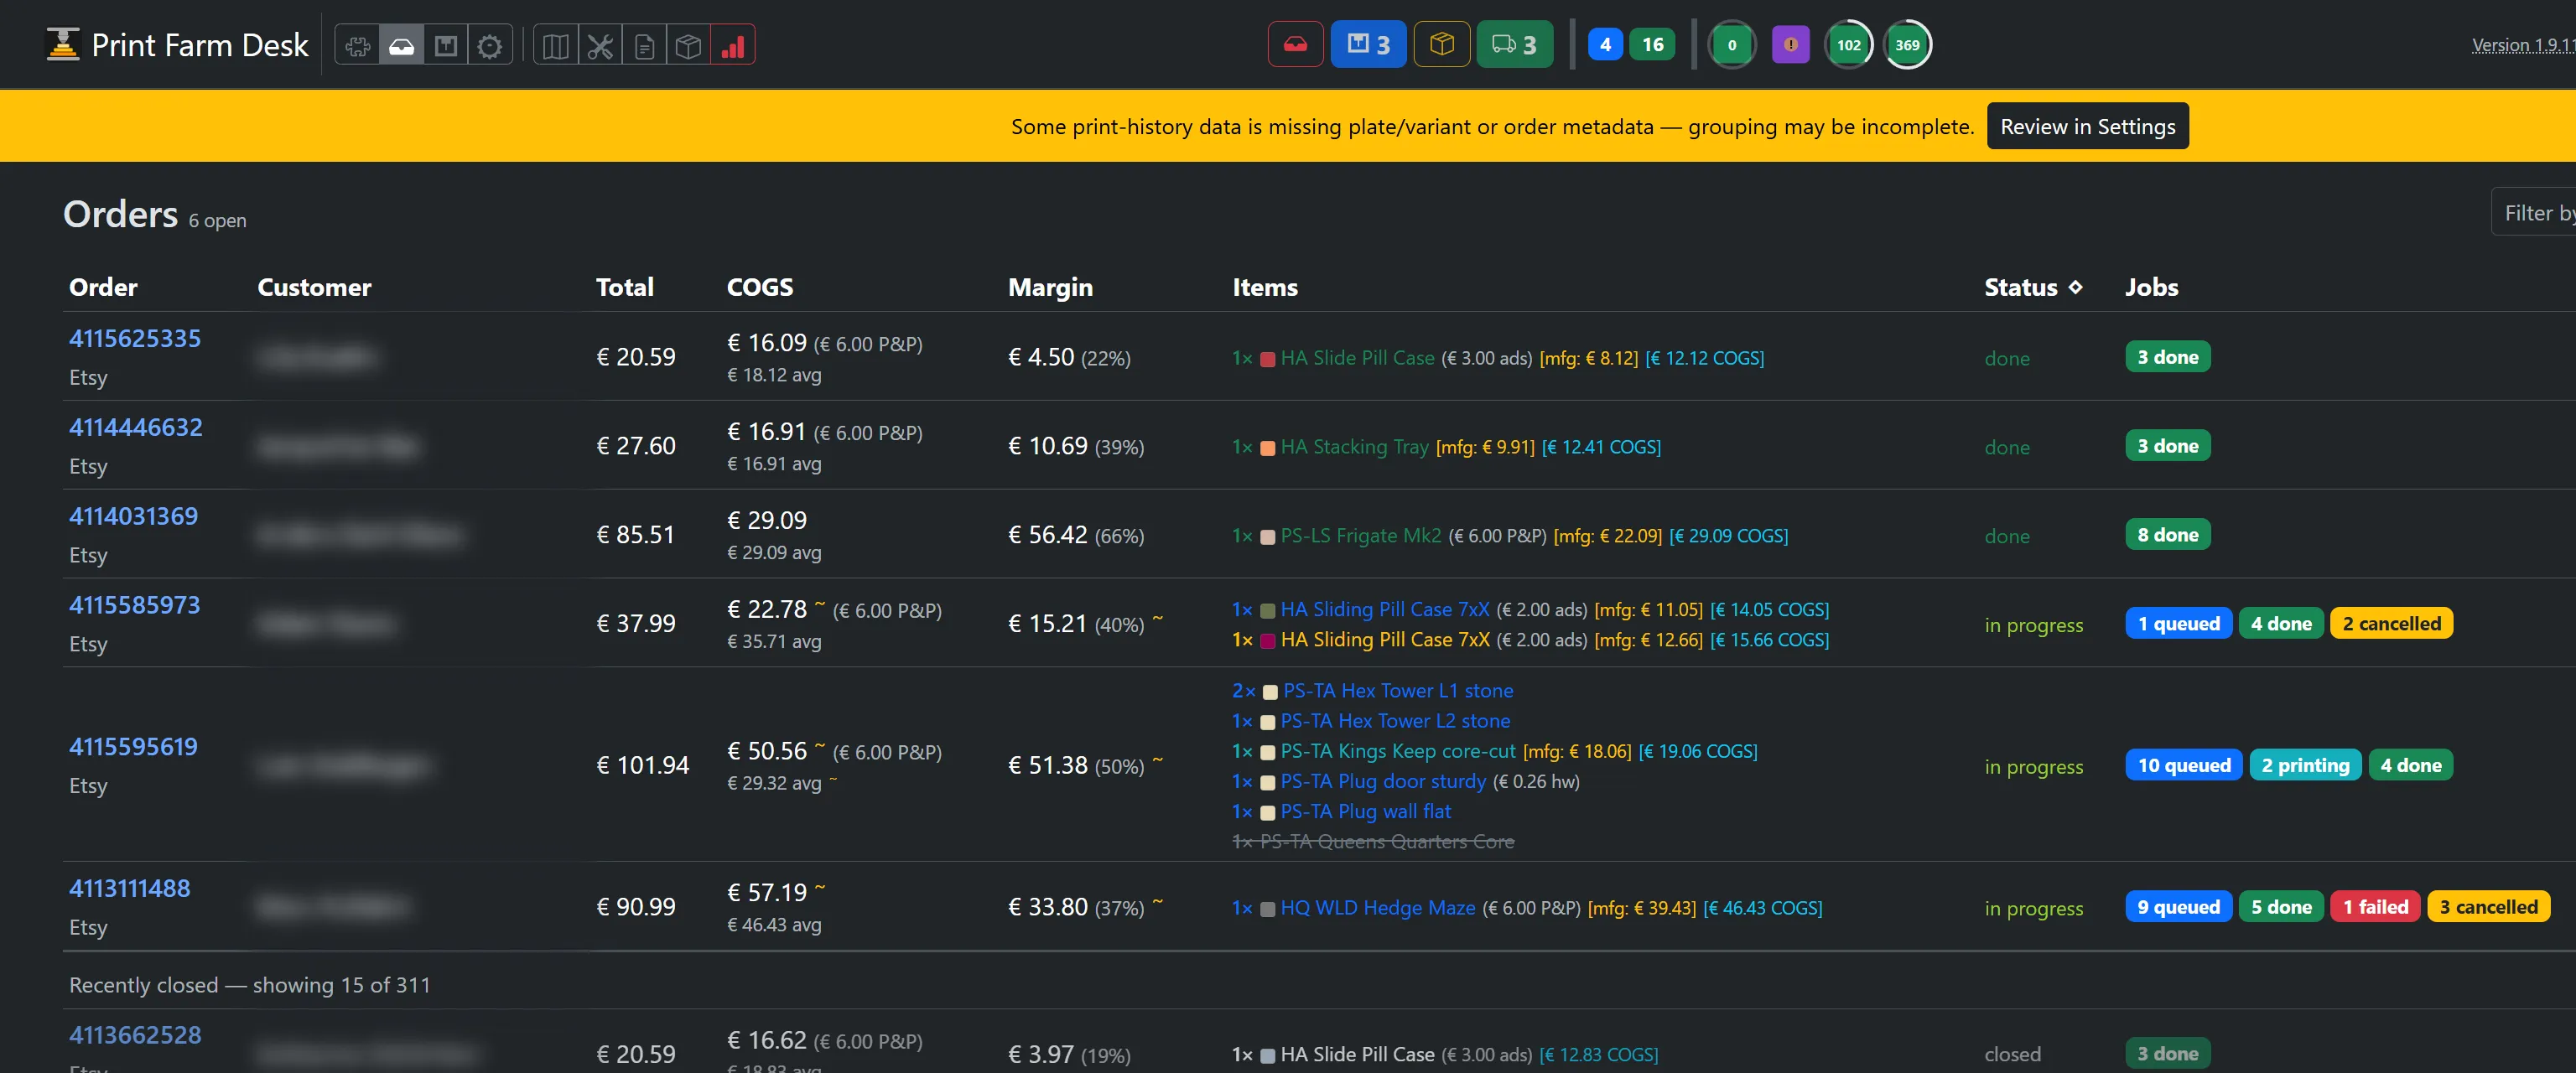Click the 10 queued jobs badge
The width and height of the screenshot is (2576, 1073).
(x=2183, y=765)
